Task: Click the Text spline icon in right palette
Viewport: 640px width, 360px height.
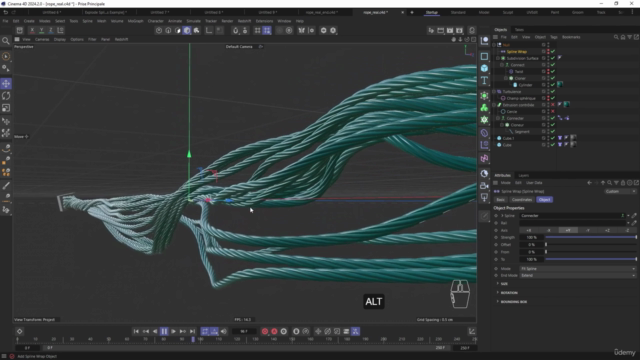Action: coord(484,80)
